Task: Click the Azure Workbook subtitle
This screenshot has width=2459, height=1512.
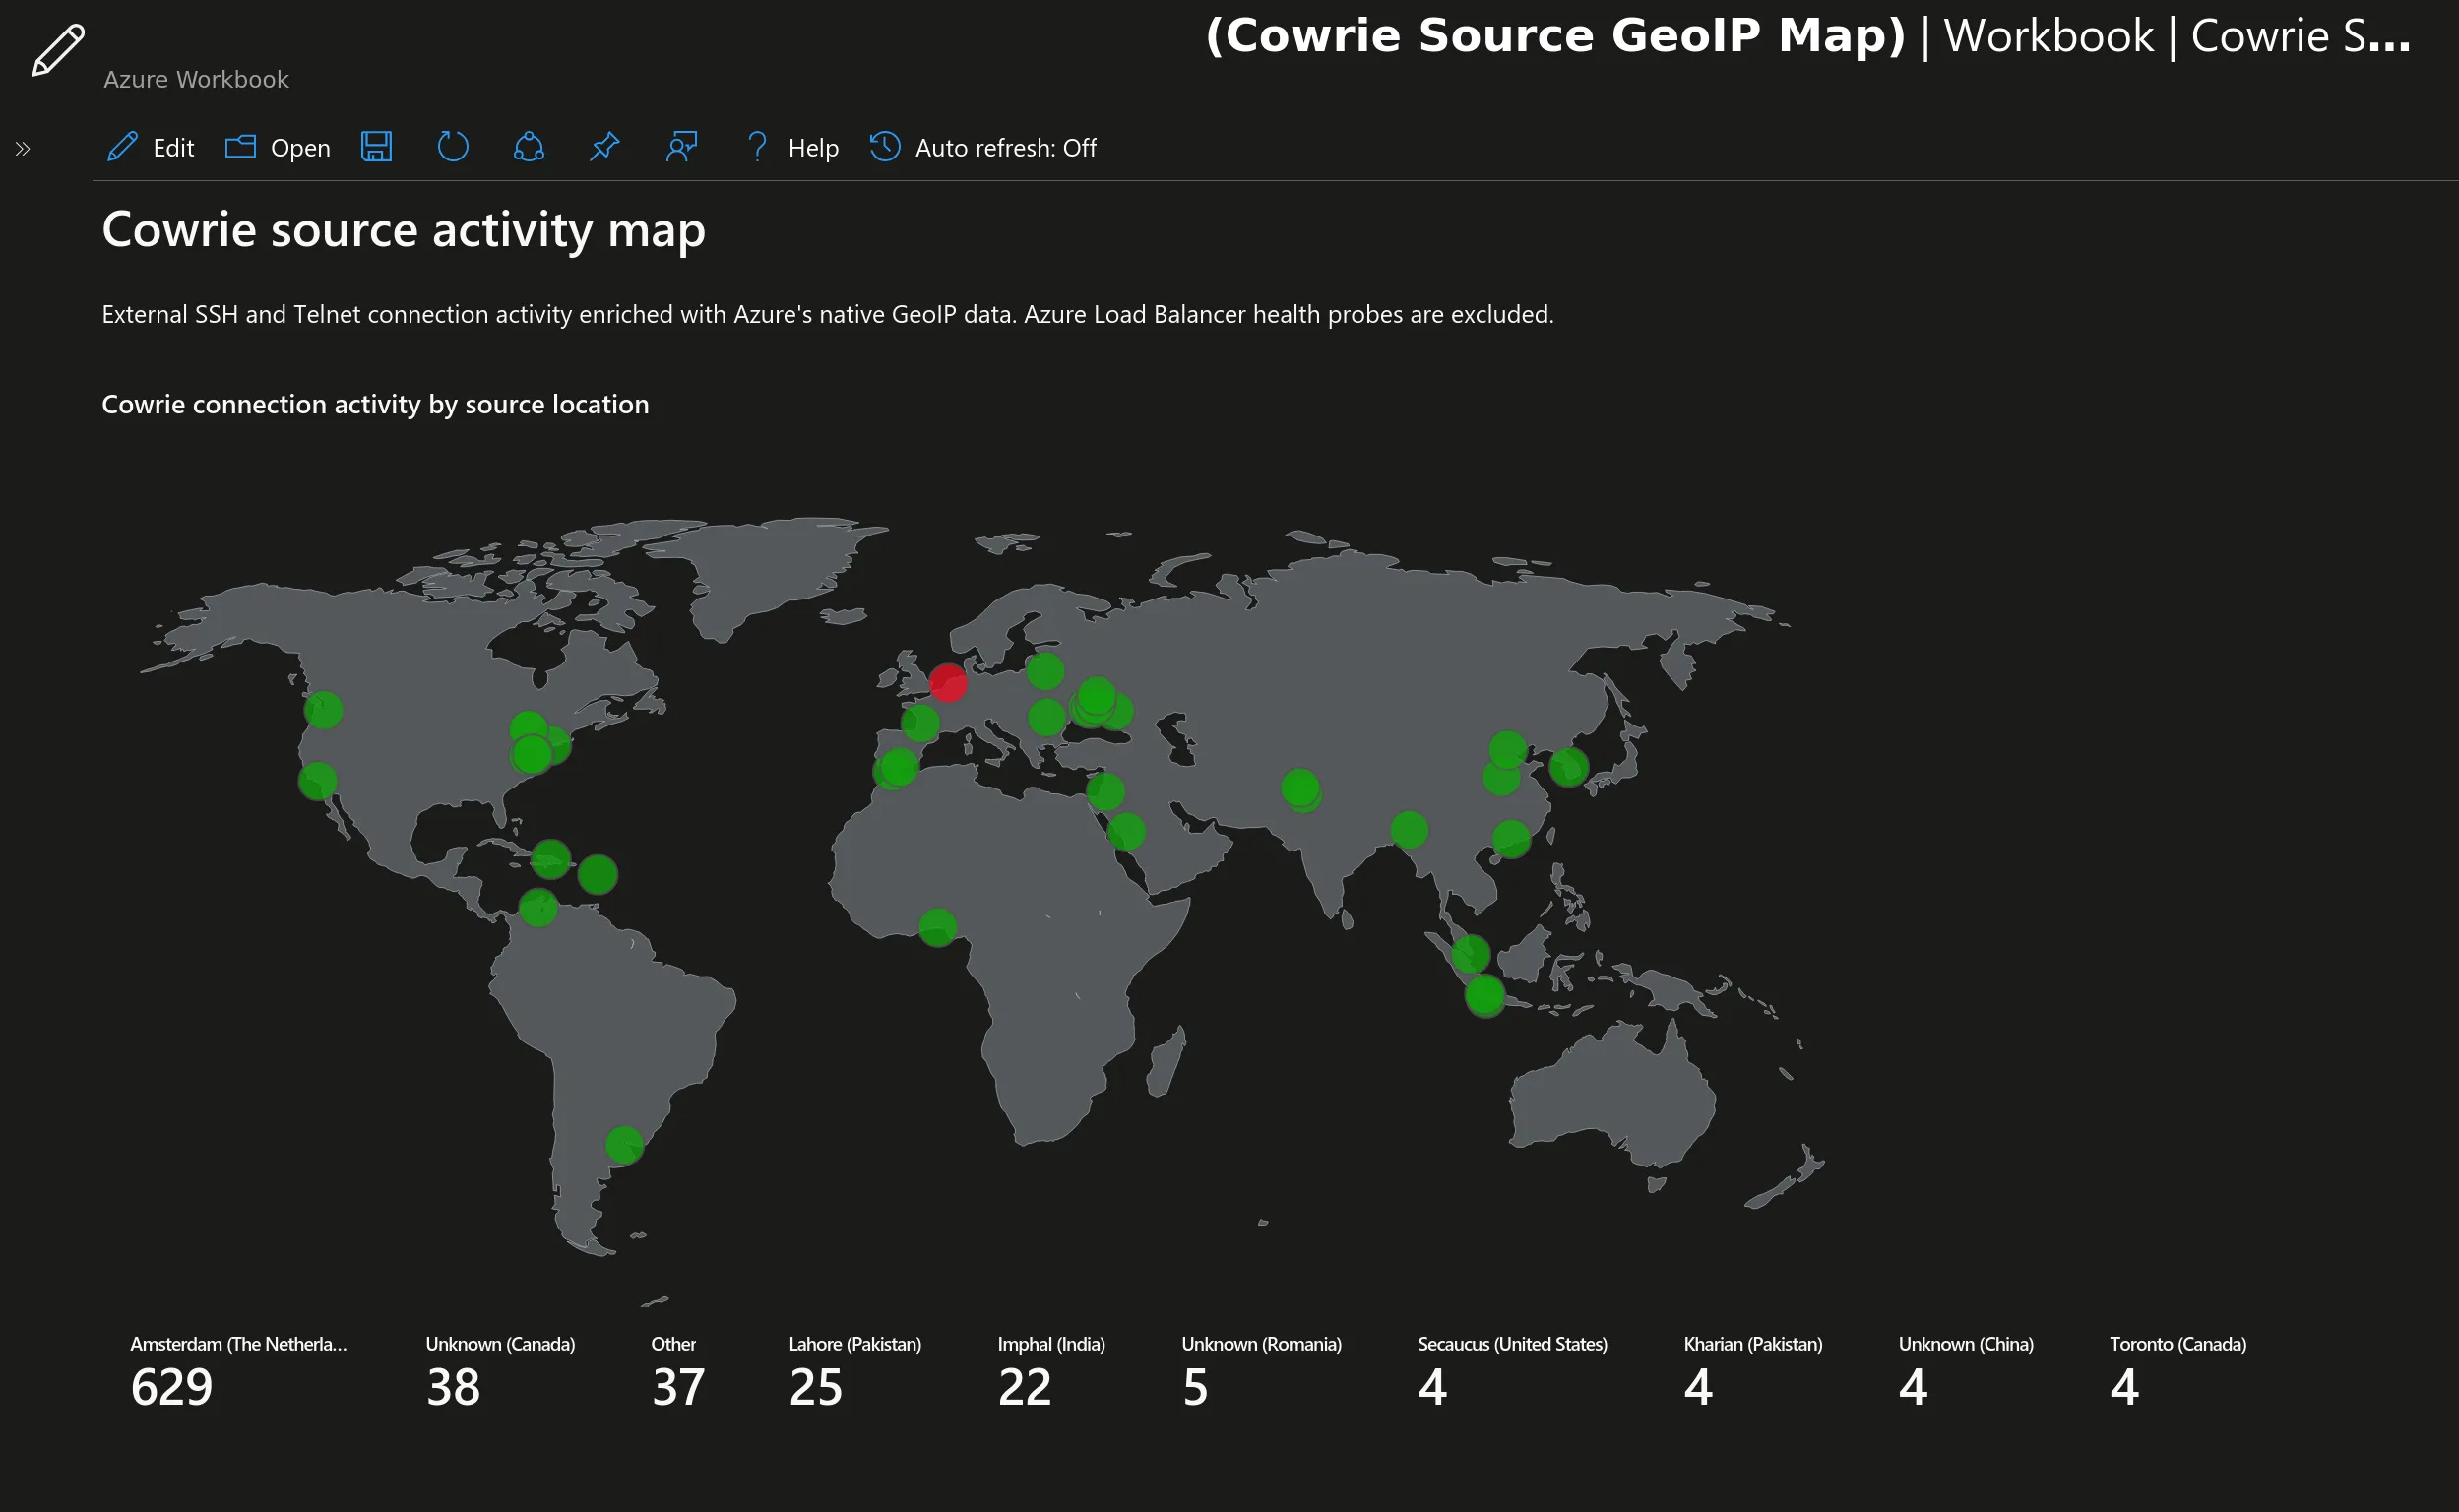Action: click(196, 79)
